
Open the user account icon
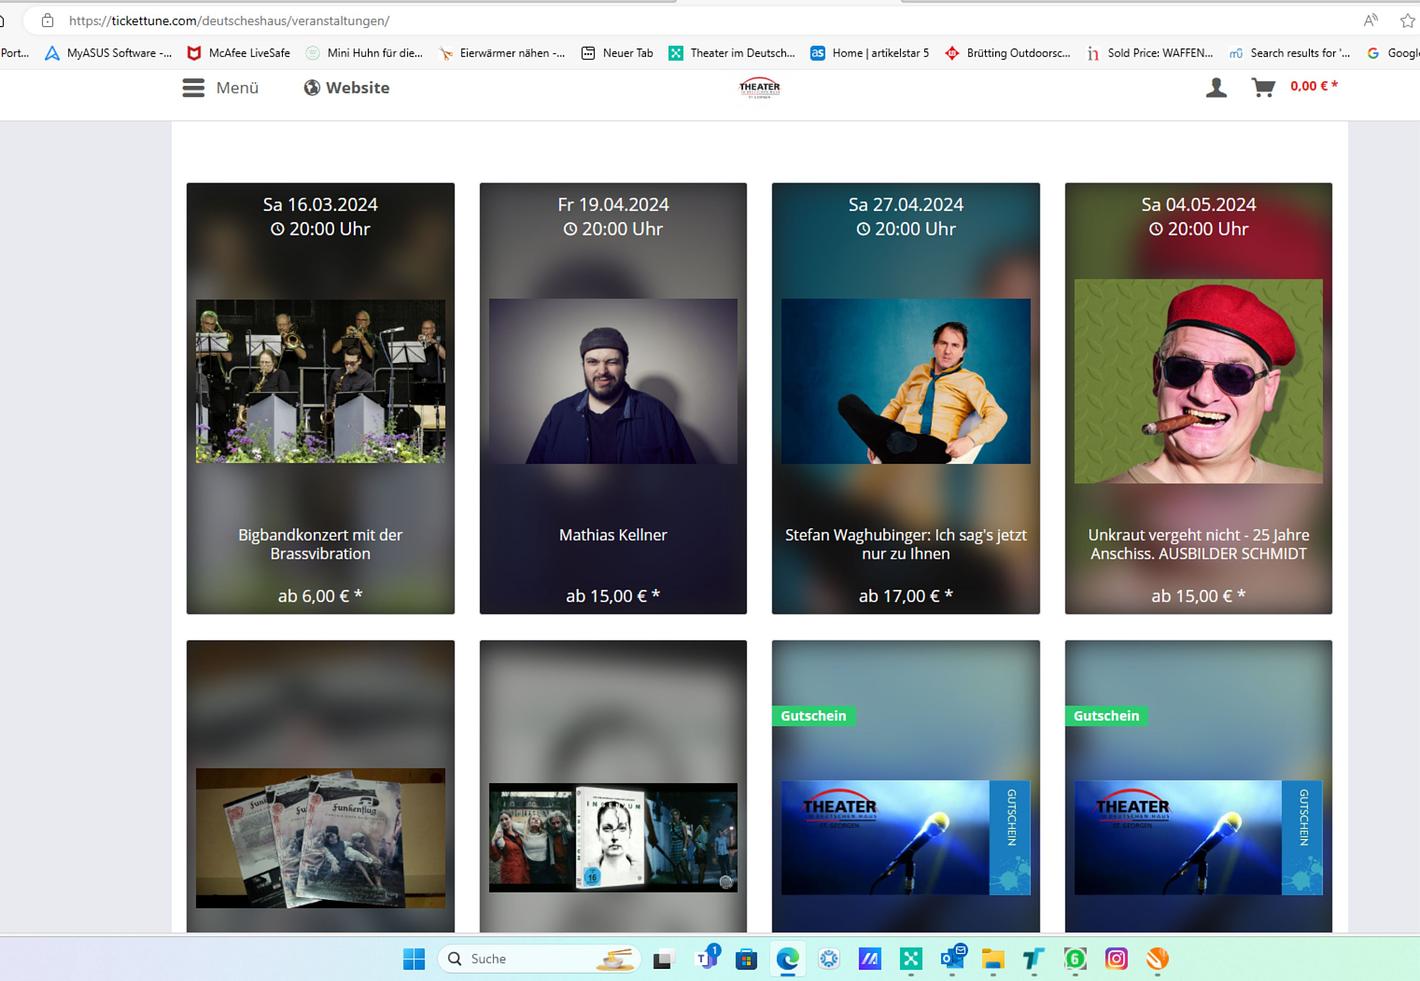coord(1216,88)
